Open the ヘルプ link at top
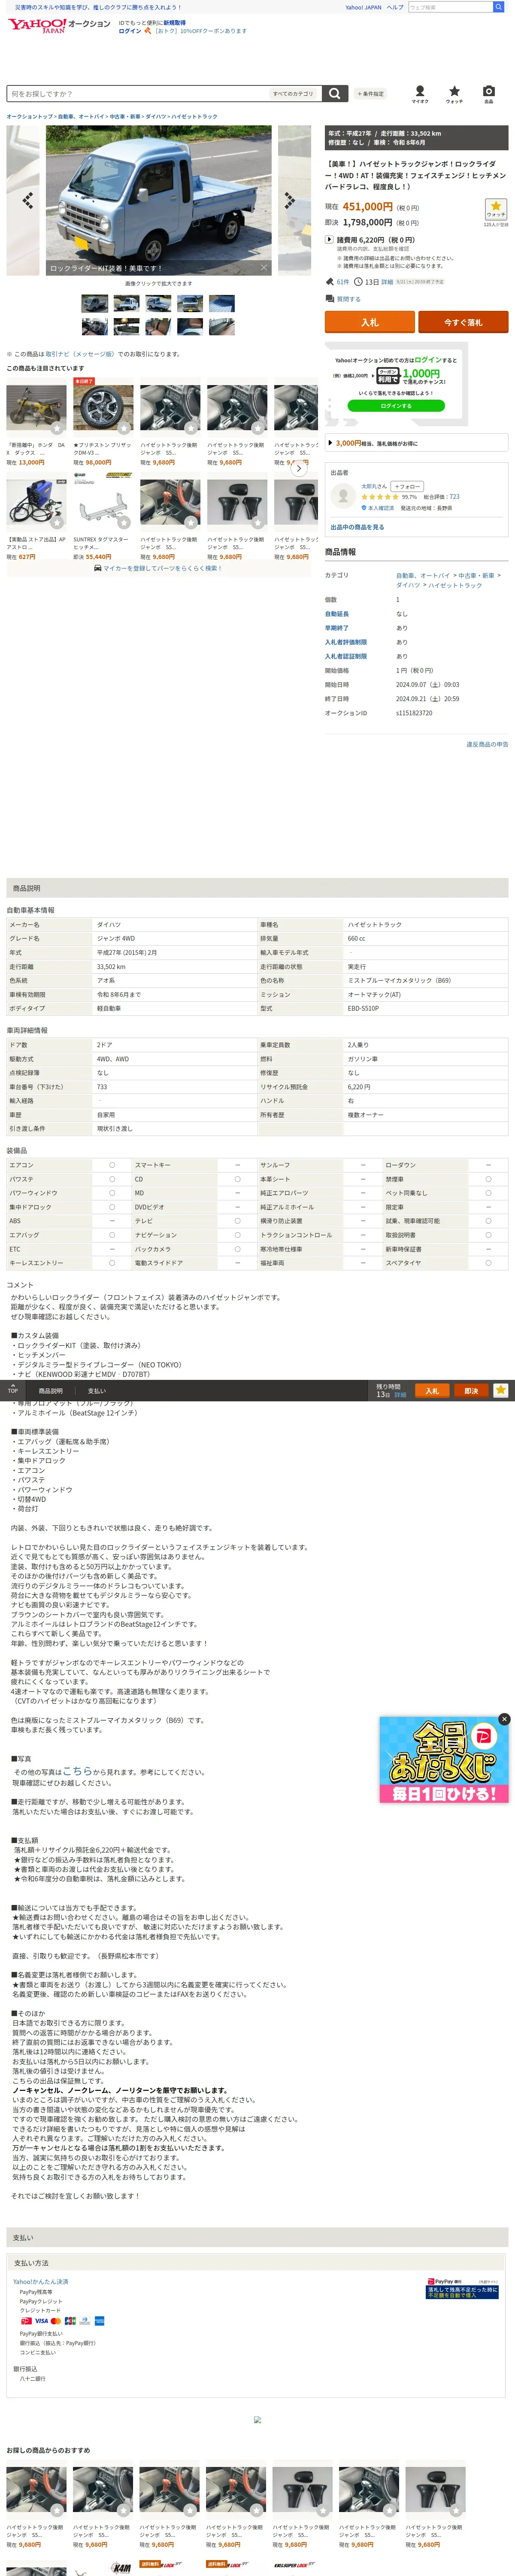The width and height of the screenshot is (515, 2576). (x=395, y=7)
